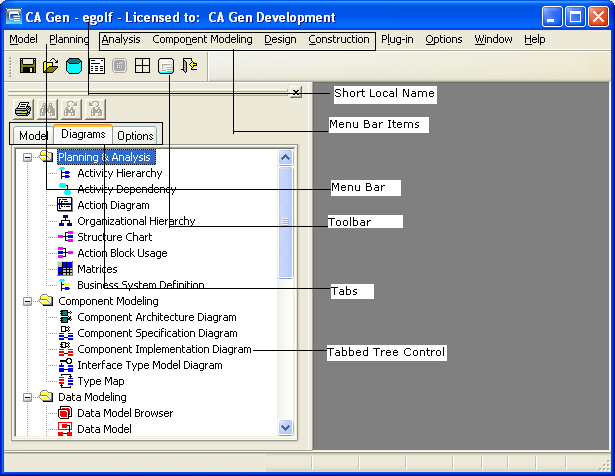Screen dimensions: 615x476
Task: Click the Data Model Browser icon
Action: [65, 413]
